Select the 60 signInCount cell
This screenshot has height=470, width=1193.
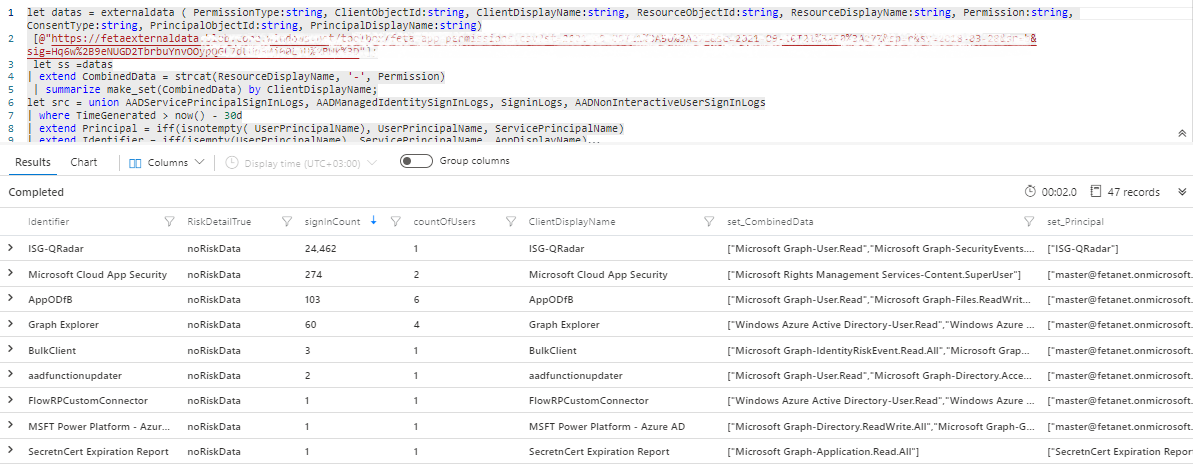[x=310, y=325]
